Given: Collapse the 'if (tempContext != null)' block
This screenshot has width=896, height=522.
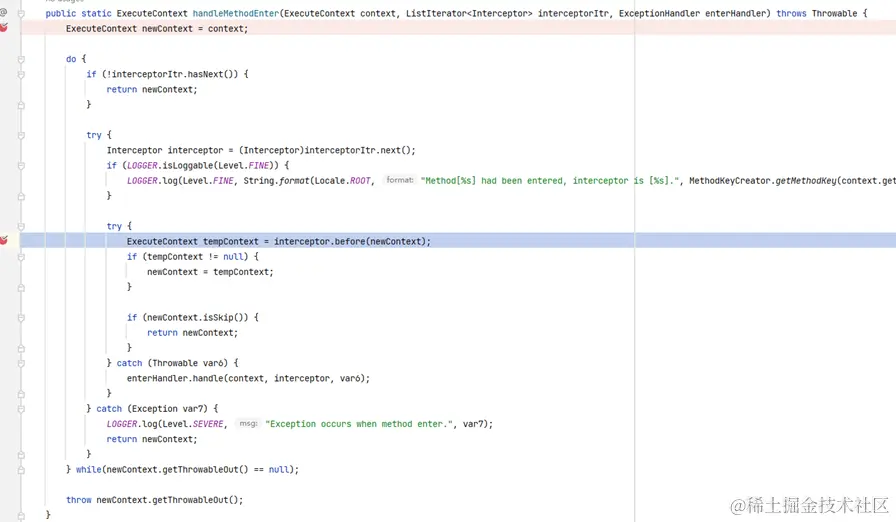Looking at the screenshot, I should tap(21, 257).
